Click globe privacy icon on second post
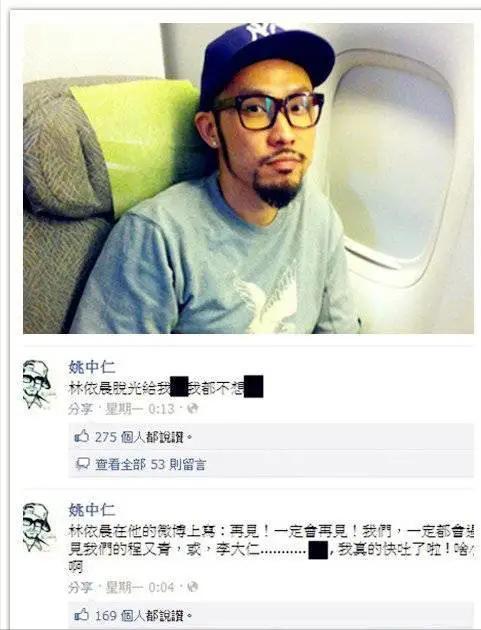The width and height of the screenshot is (481, 630). (x=192, y=587)
